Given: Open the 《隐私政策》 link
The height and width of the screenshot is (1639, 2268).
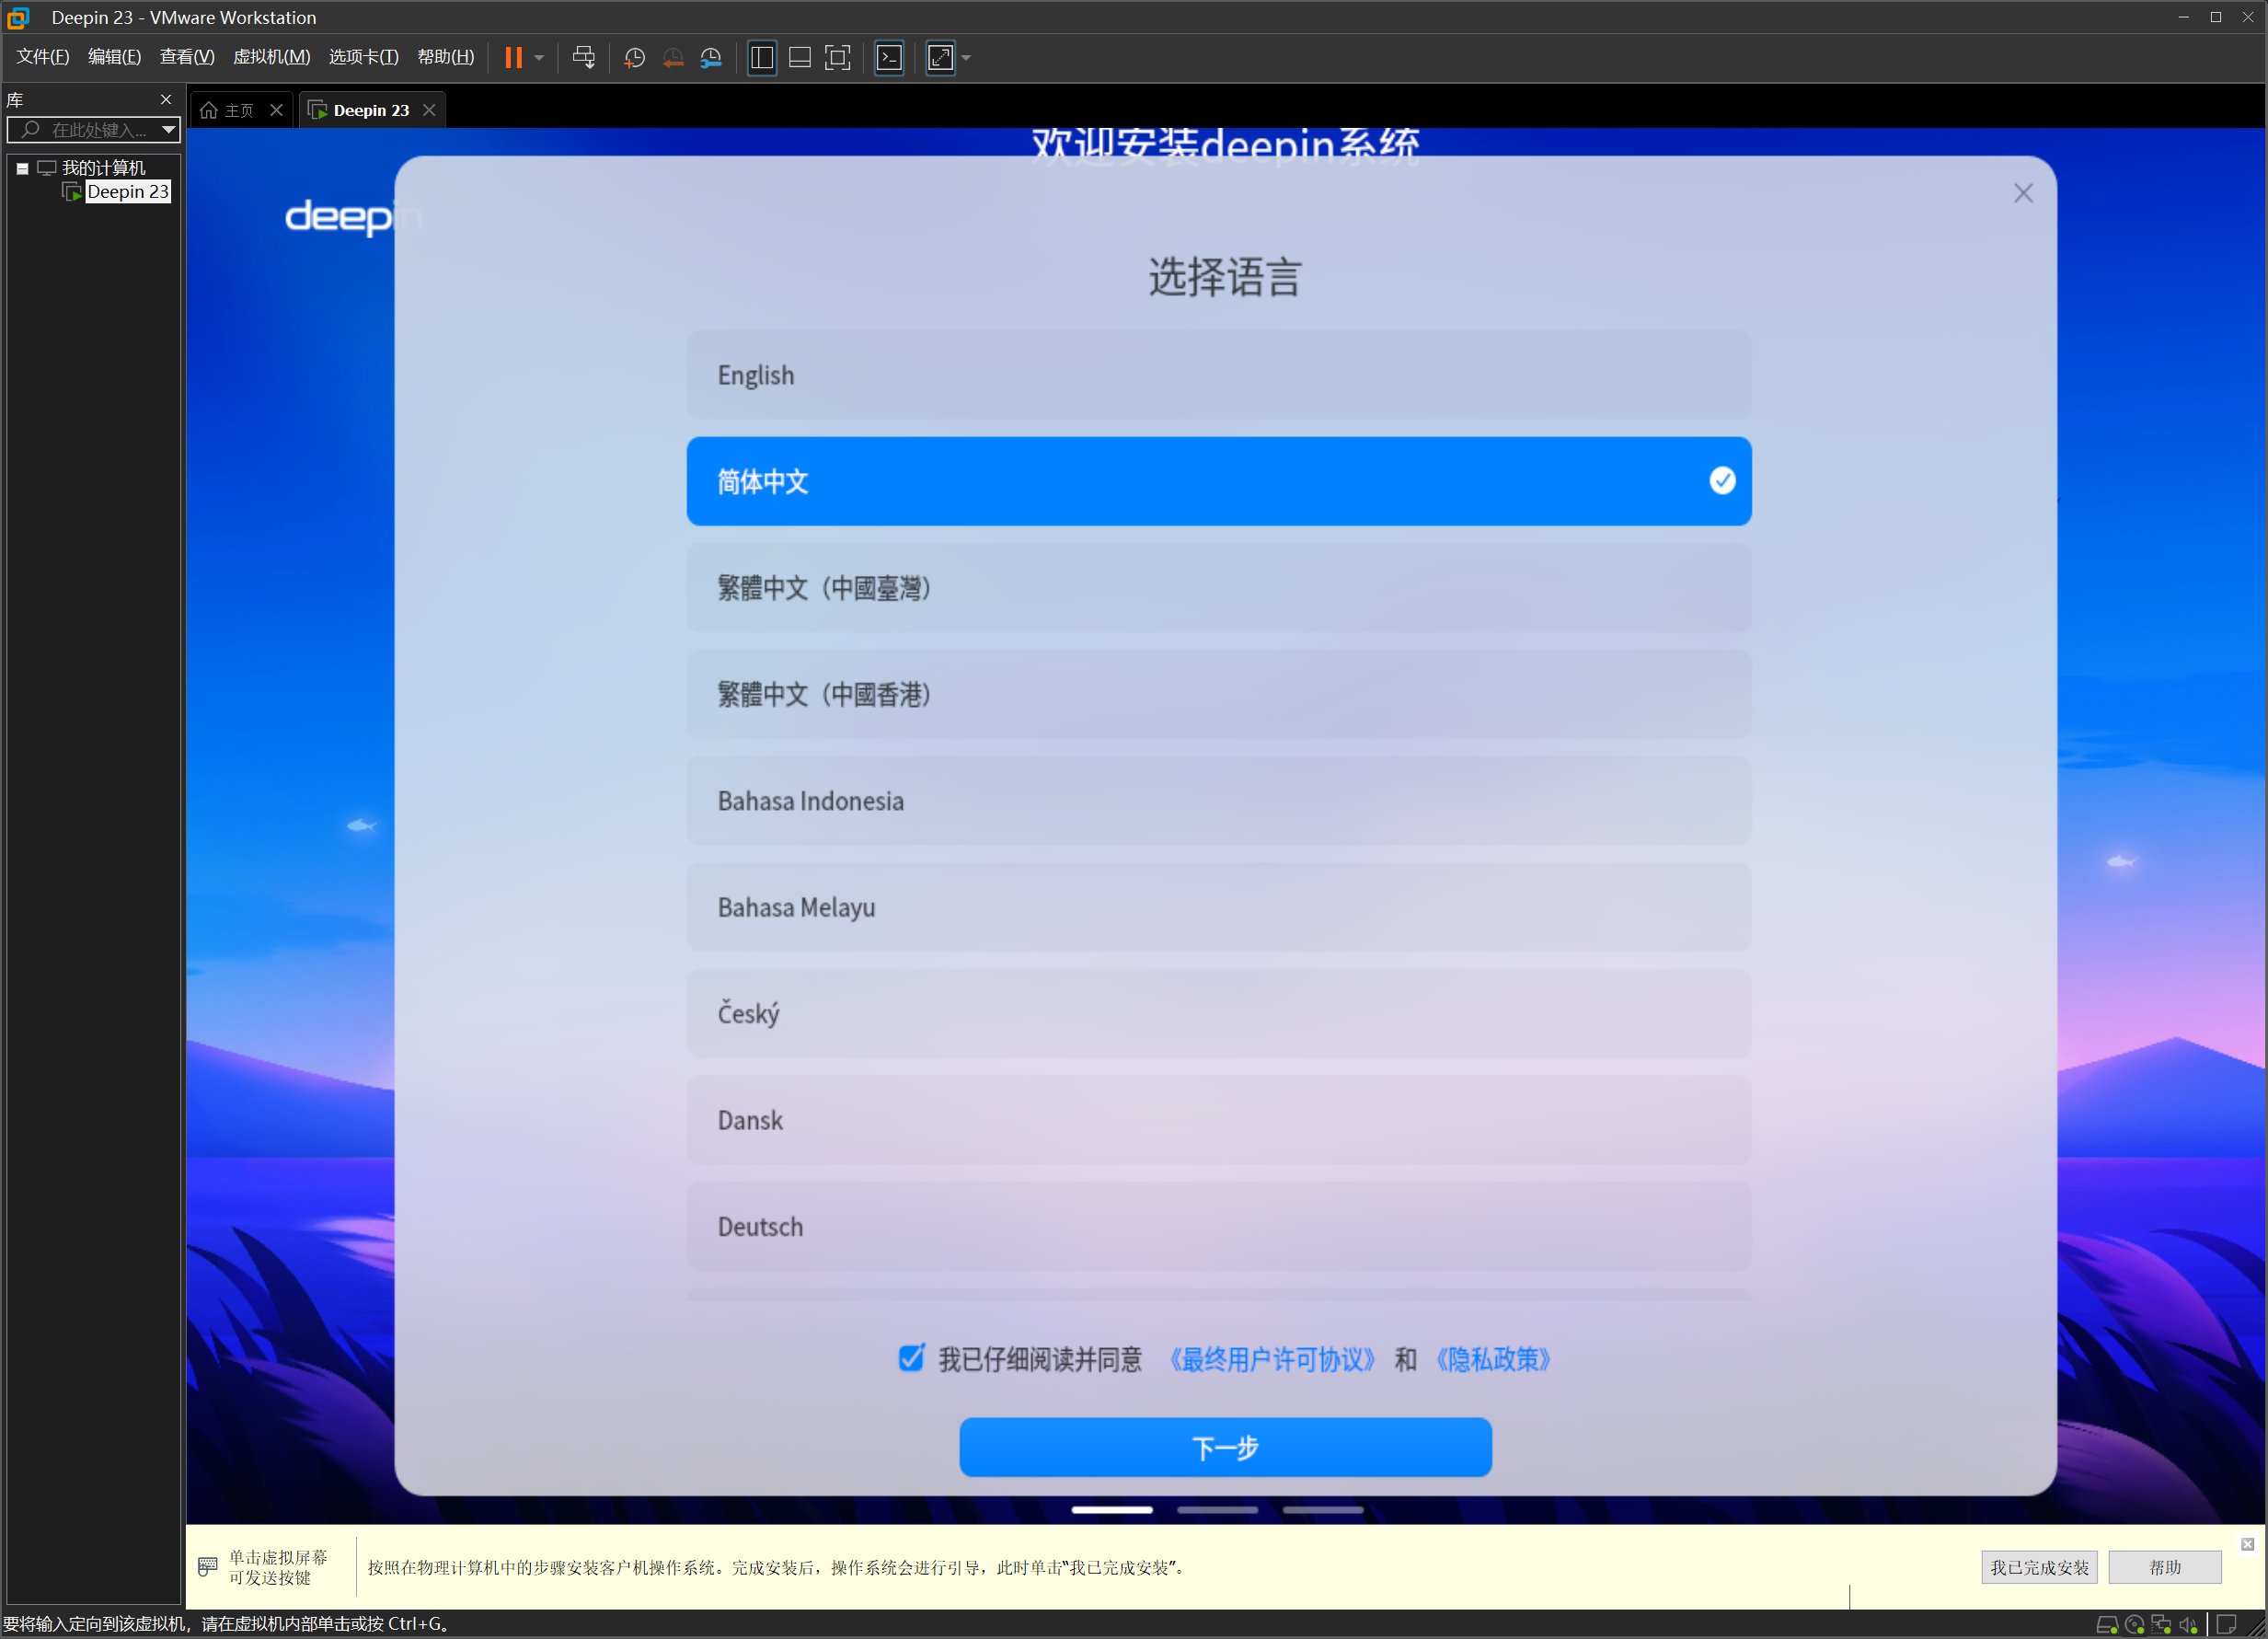Looking at the screenshot, I should coord(1493,1359).
